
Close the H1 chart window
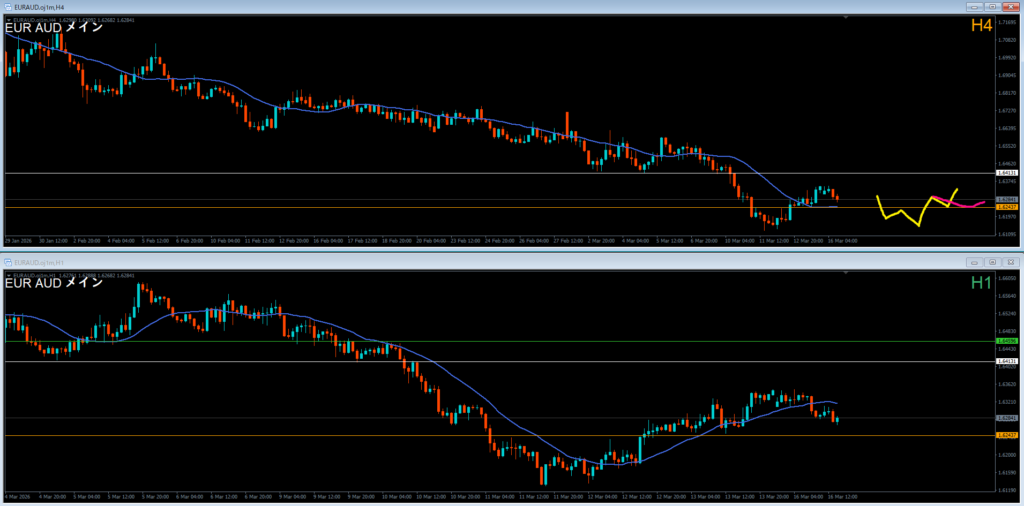tap(1012, 262)
